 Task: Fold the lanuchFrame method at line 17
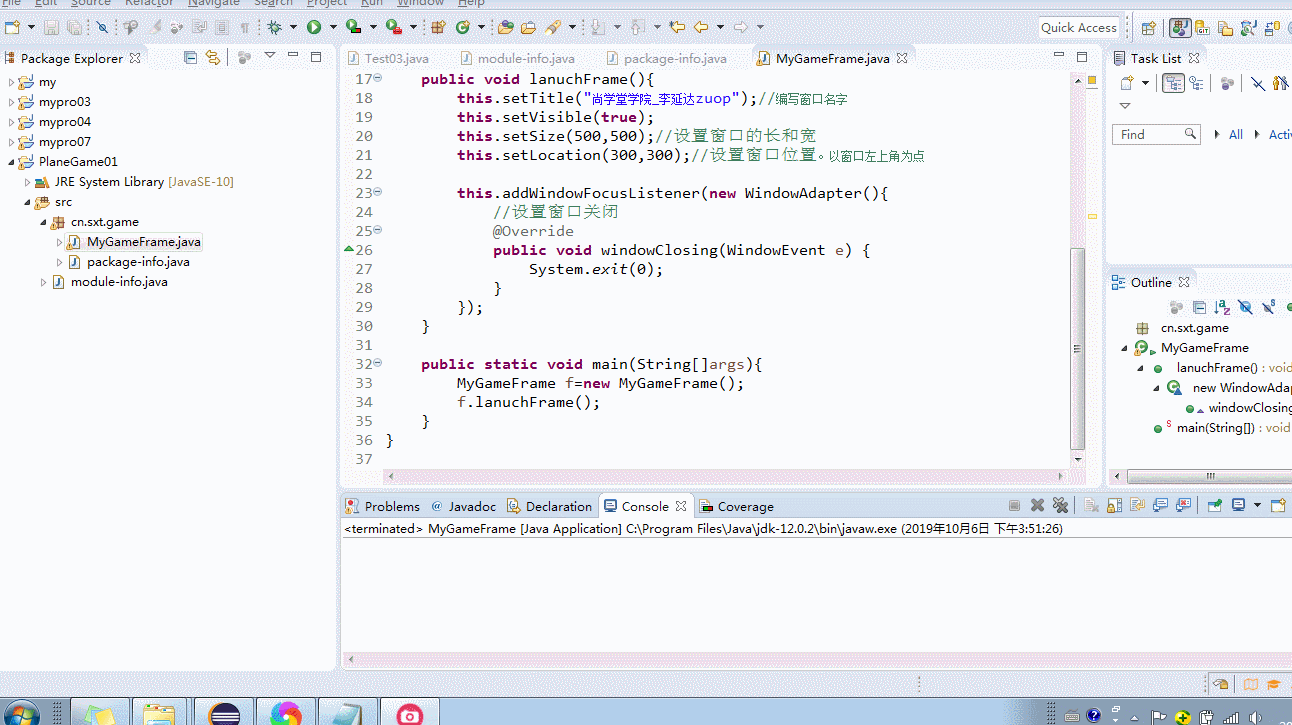coord(378,78)
